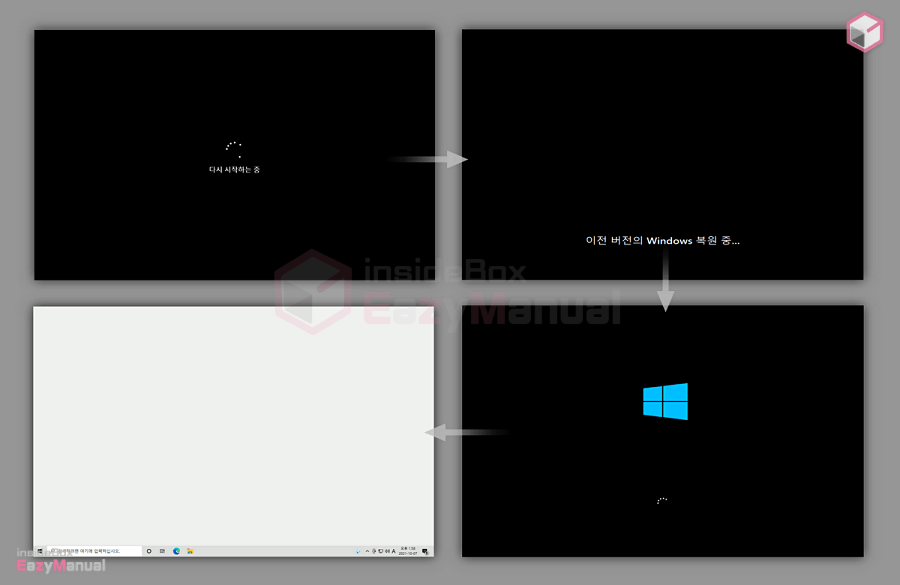Click the blue tray icon left of chevron
900x585 pixels.
click(x=358, y=551)
